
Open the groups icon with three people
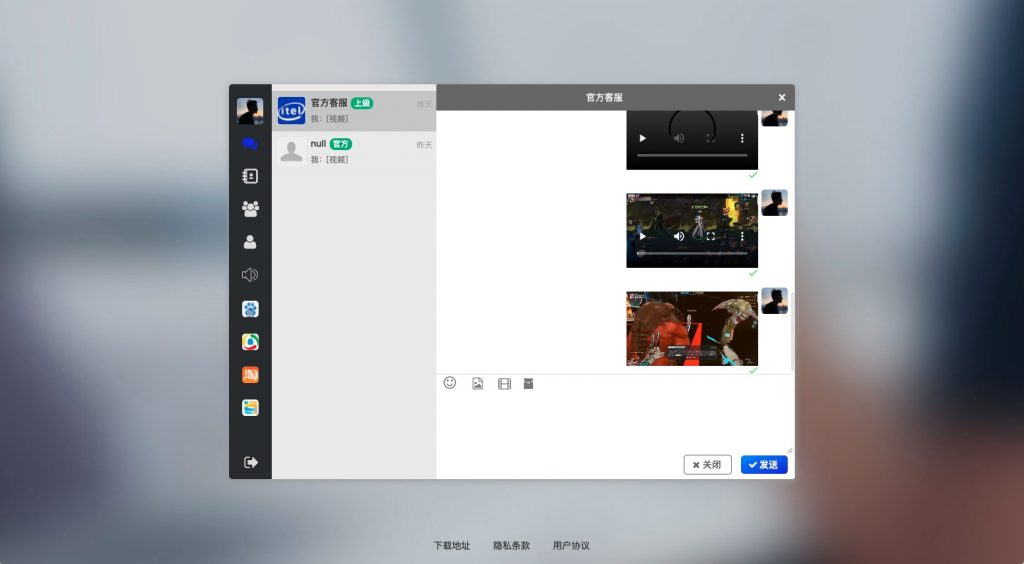pyautogui.click(x=250, y=209)
